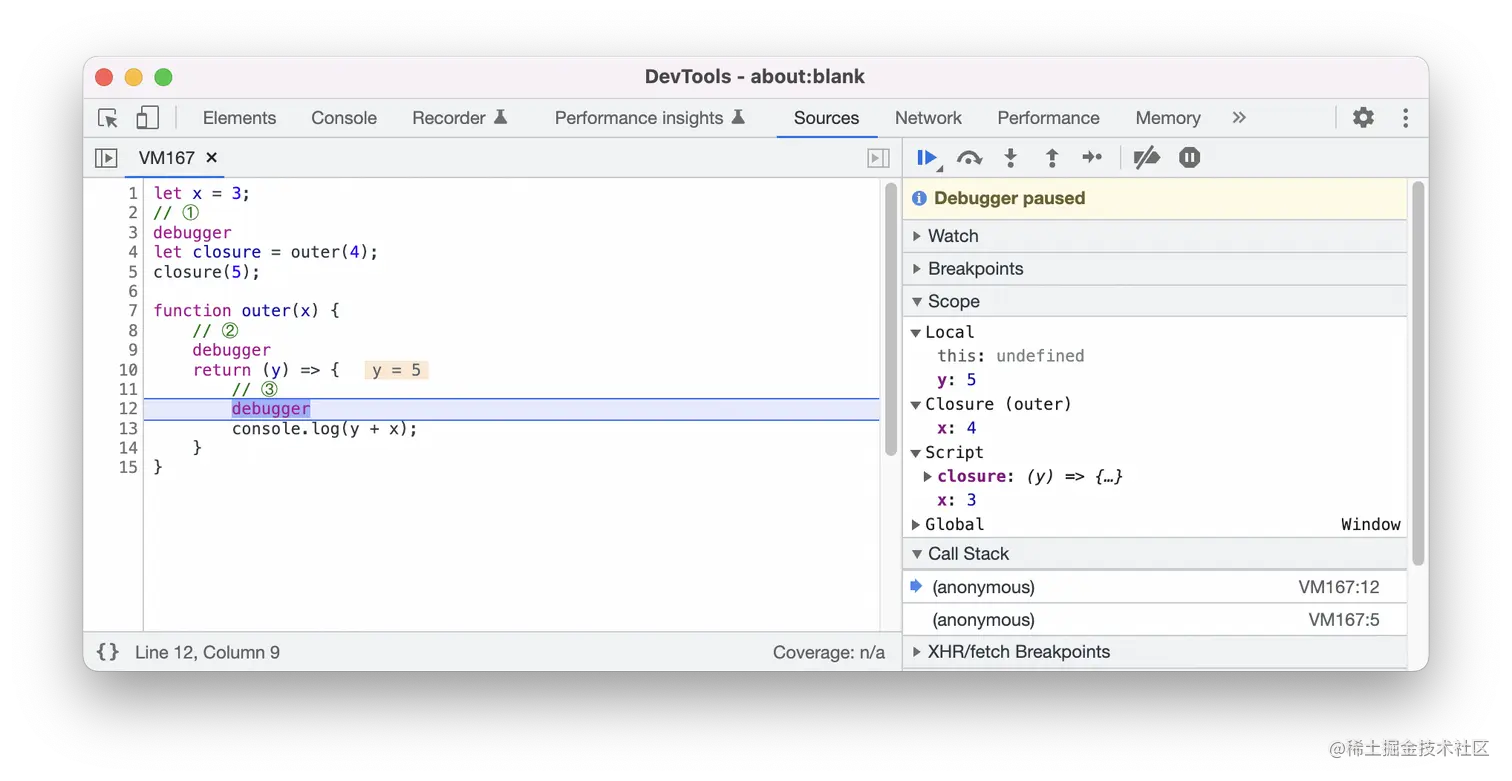
Task: Step into next function call
Action: [1011, 157]
